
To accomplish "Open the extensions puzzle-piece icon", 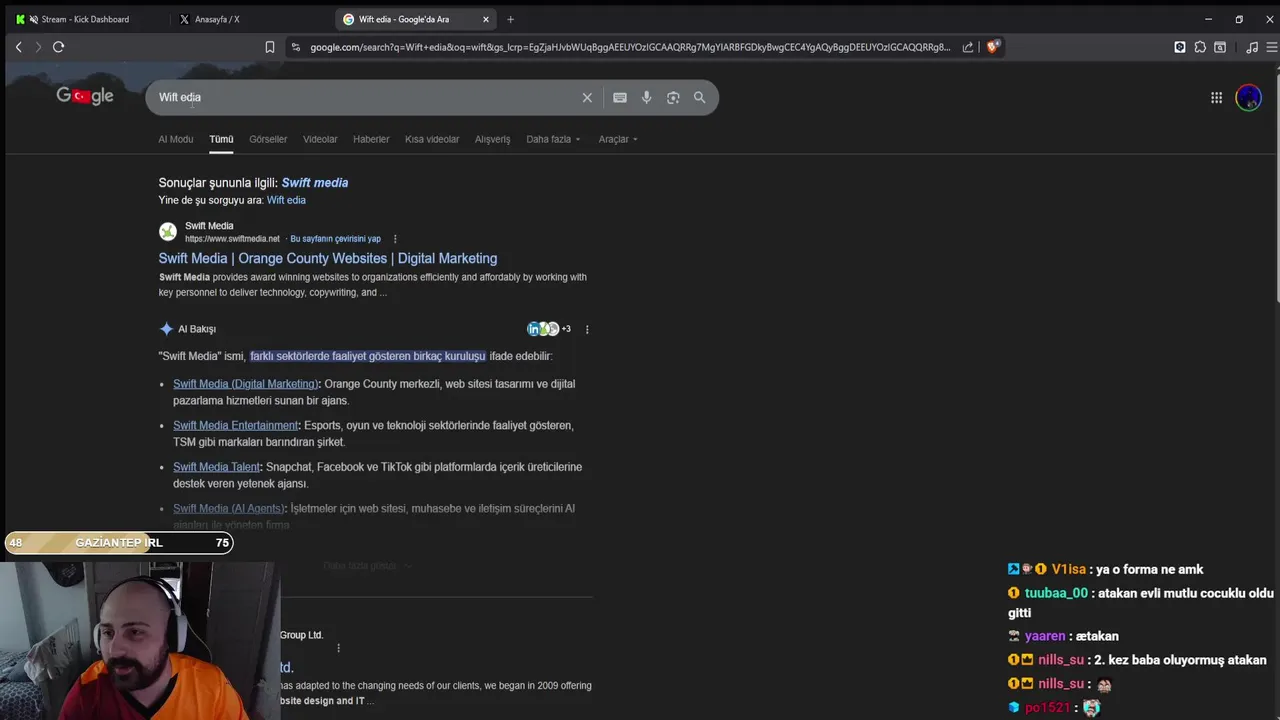I will point(1200,47).
